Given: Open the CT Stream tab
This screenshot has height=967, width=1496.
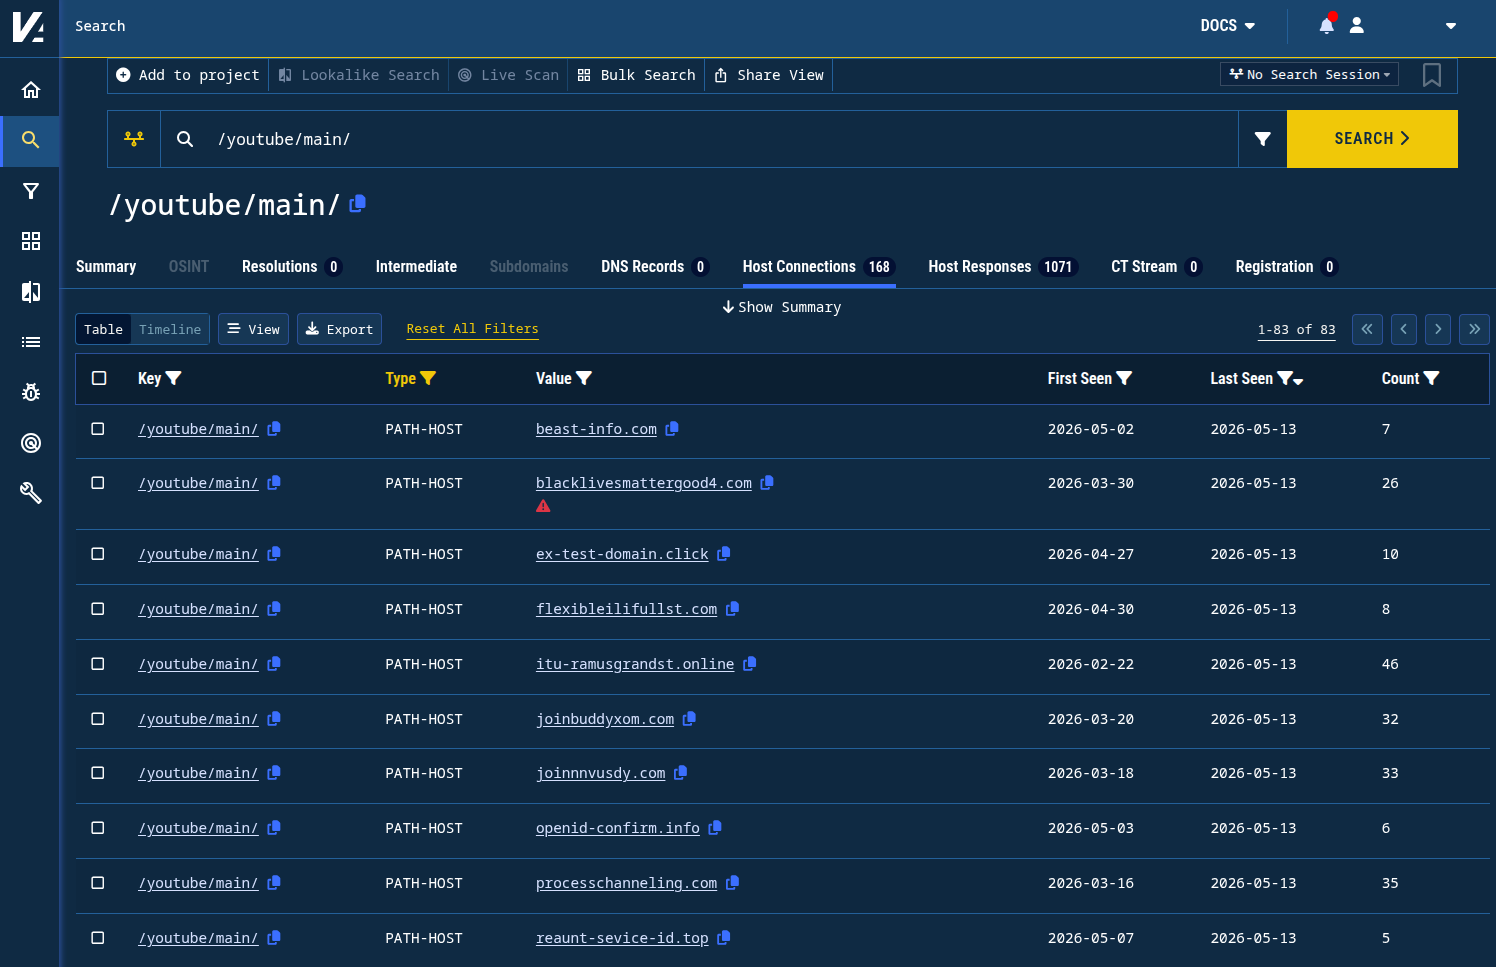Looking at the screenshot, I should click(1156, 267).
